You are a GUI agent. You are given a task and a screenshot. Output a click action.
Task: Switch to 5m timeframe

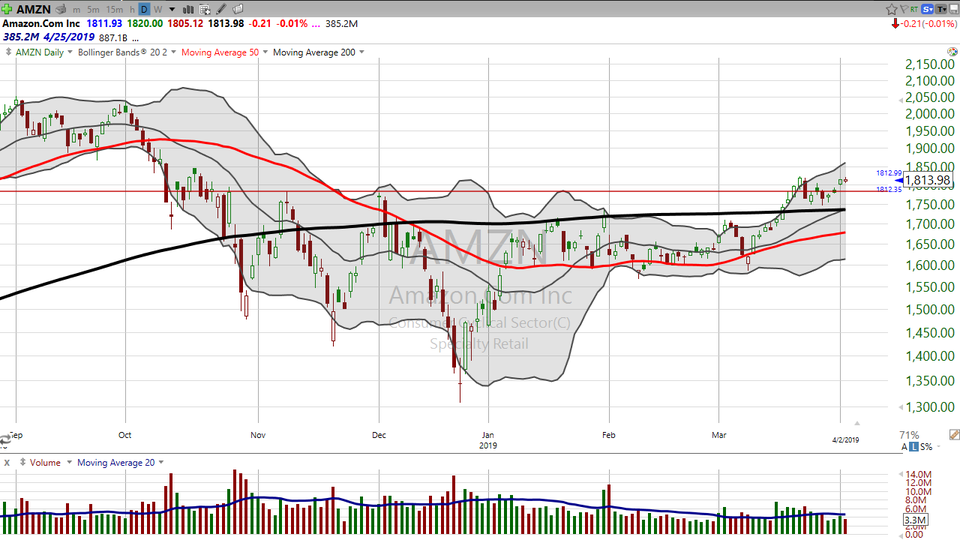click(x=93, y=9)
